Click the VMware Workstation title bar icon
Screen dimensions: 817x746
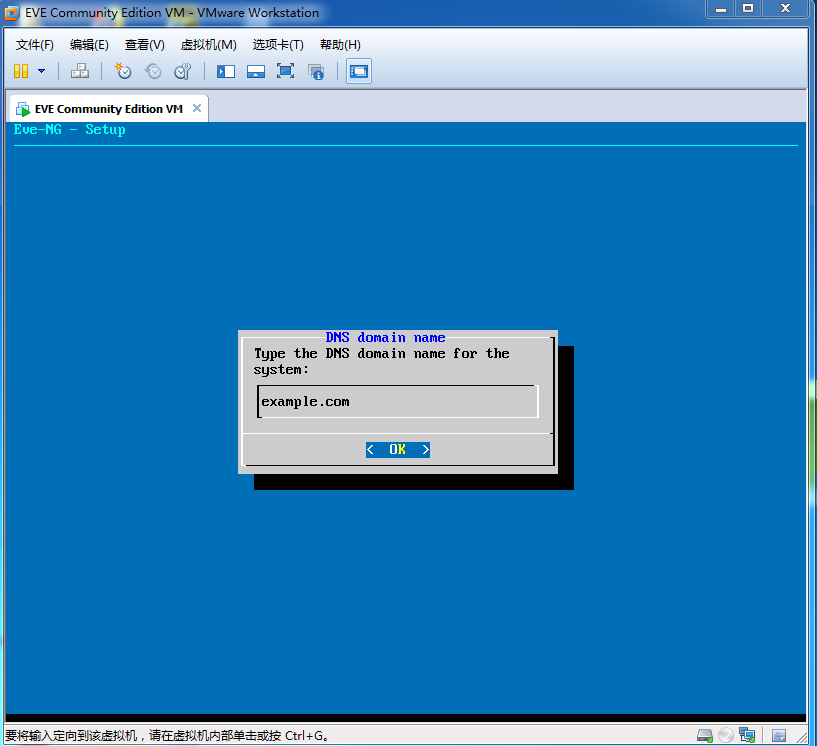[x=11, y=13]
